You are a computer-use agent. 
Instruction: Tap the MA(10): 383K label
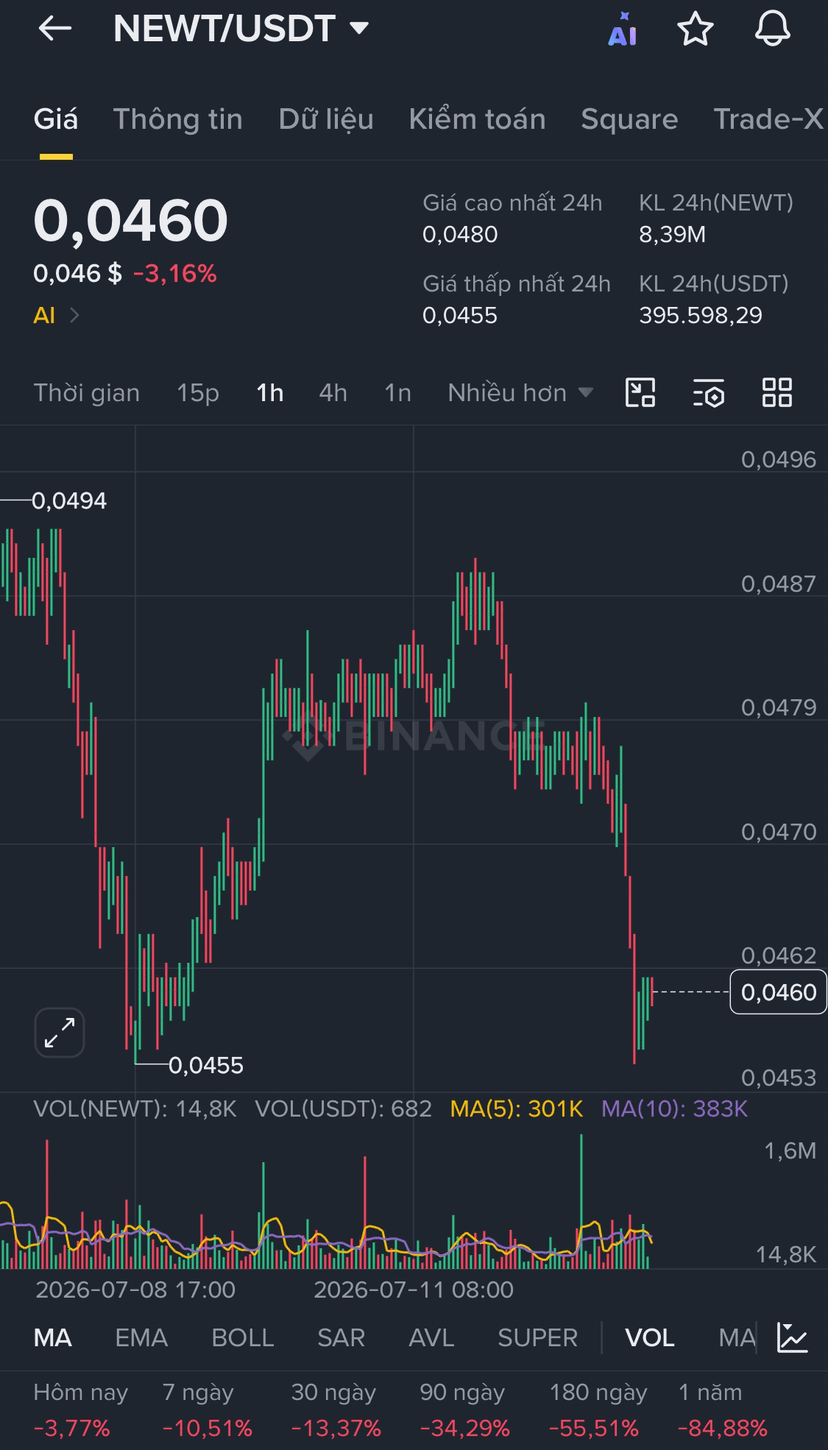(x=675, y=1108)
